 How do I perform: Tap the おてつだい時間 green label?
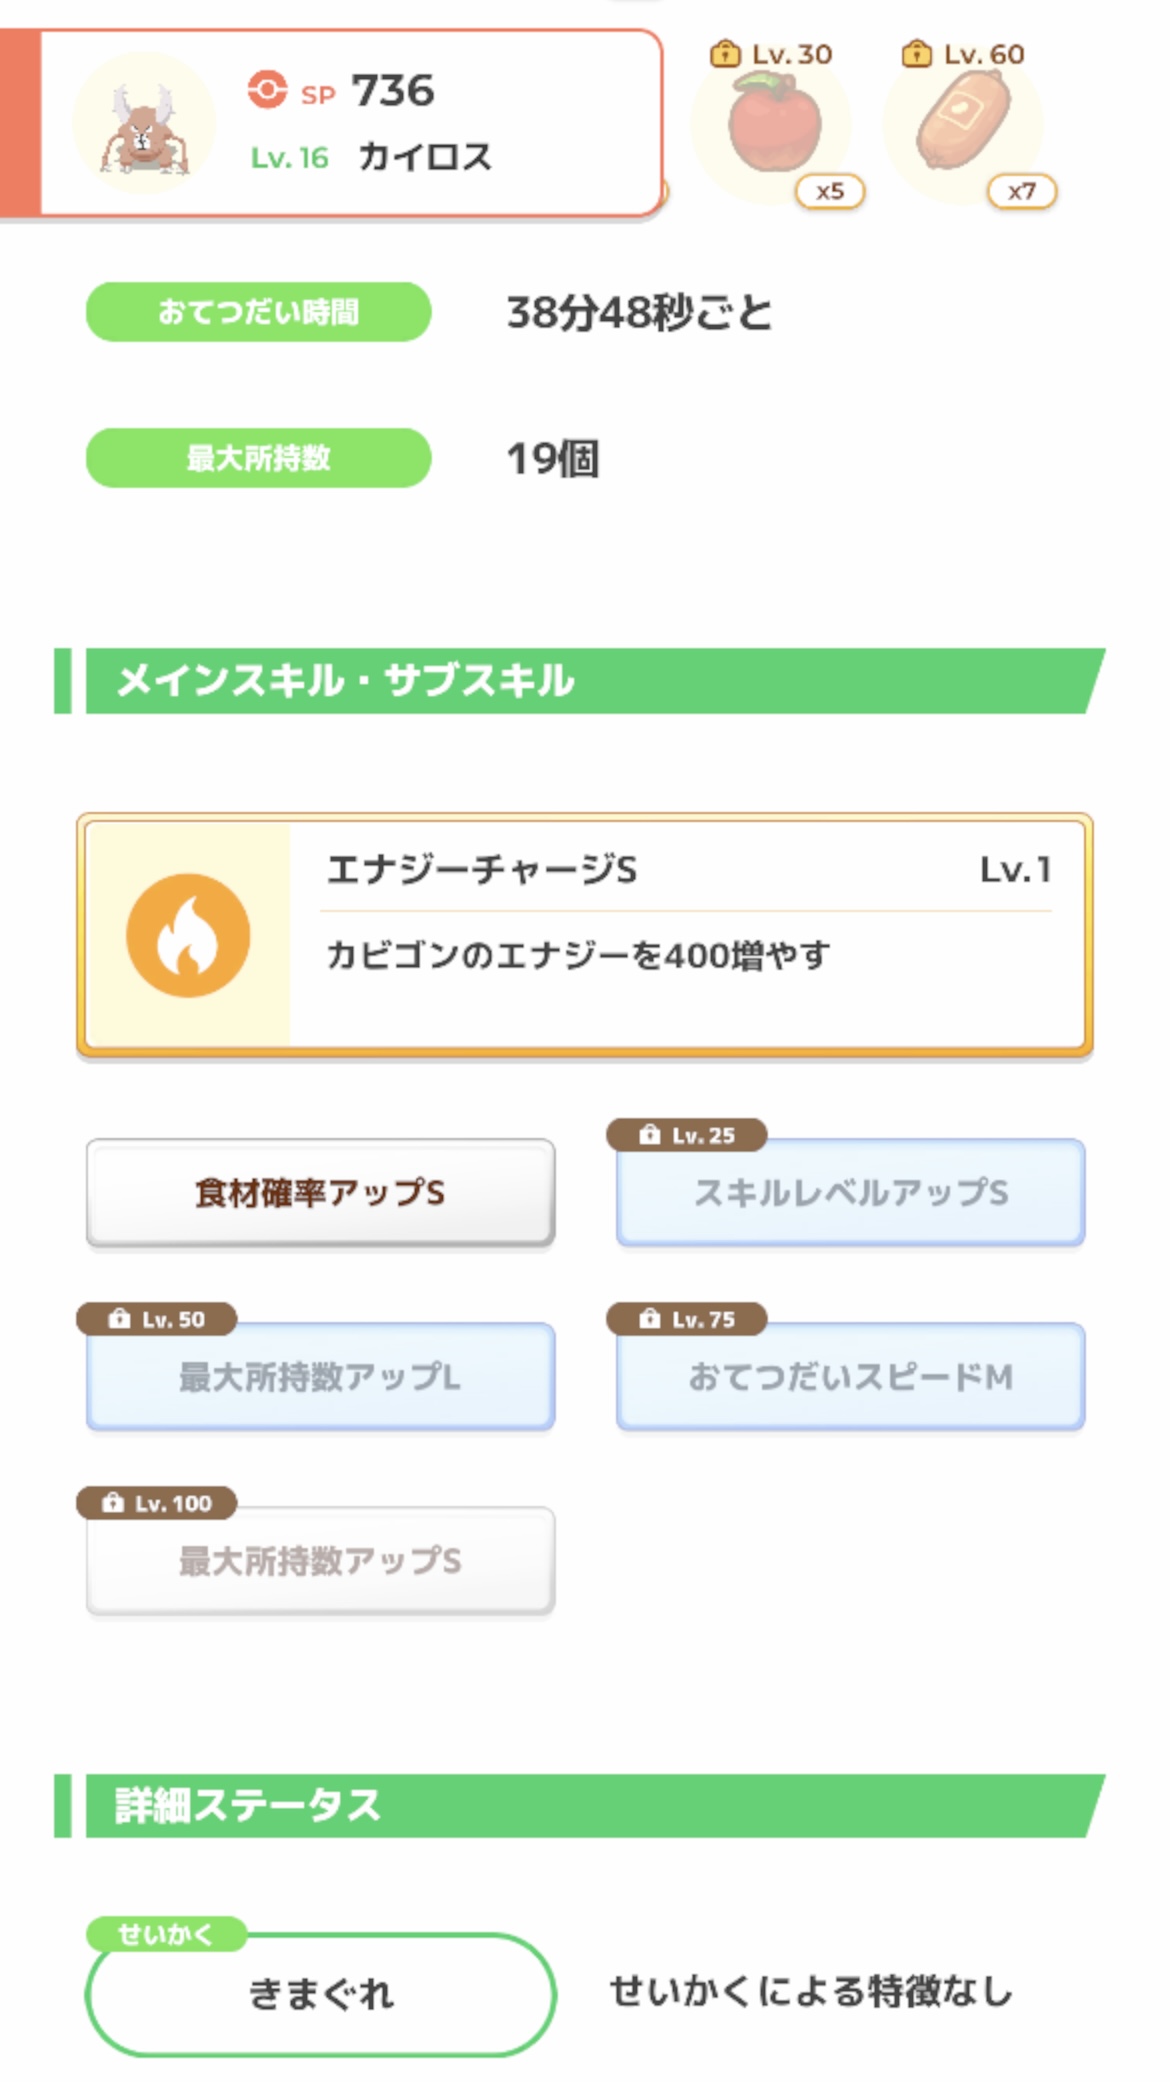(258, 312)
